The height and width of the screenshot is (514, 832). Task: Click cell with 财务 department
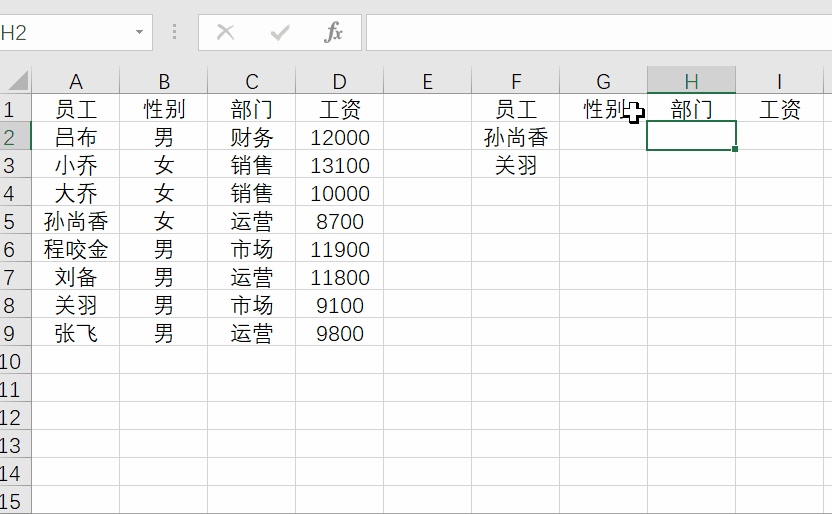point(252,137)
